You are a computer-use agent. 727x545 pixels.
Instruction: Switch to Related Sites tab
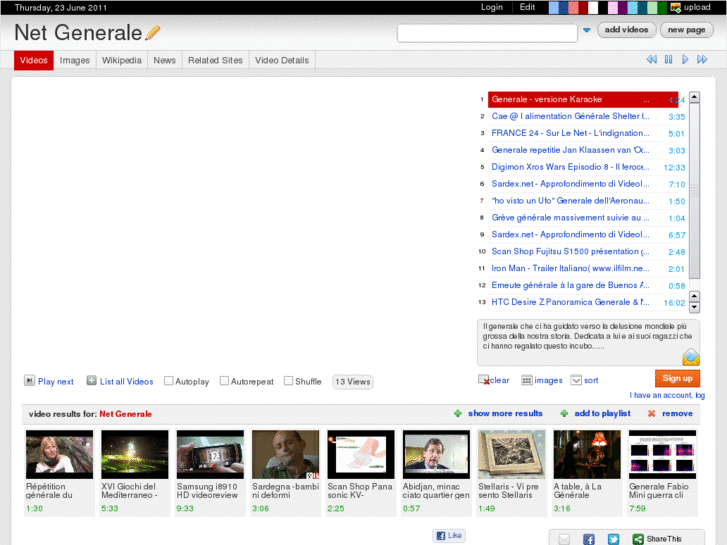[x=215, y=60]
